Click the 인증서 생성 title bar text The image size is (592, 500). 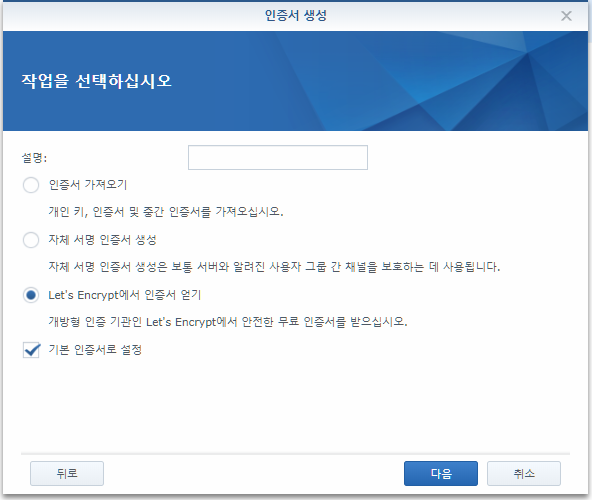(296, 15)
